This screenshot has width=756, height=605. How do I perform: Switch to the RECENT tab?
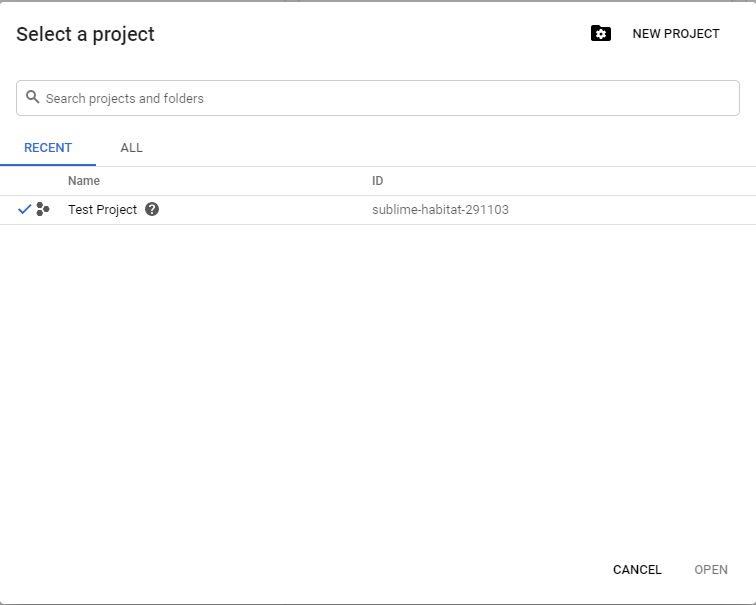click(48, 148)
